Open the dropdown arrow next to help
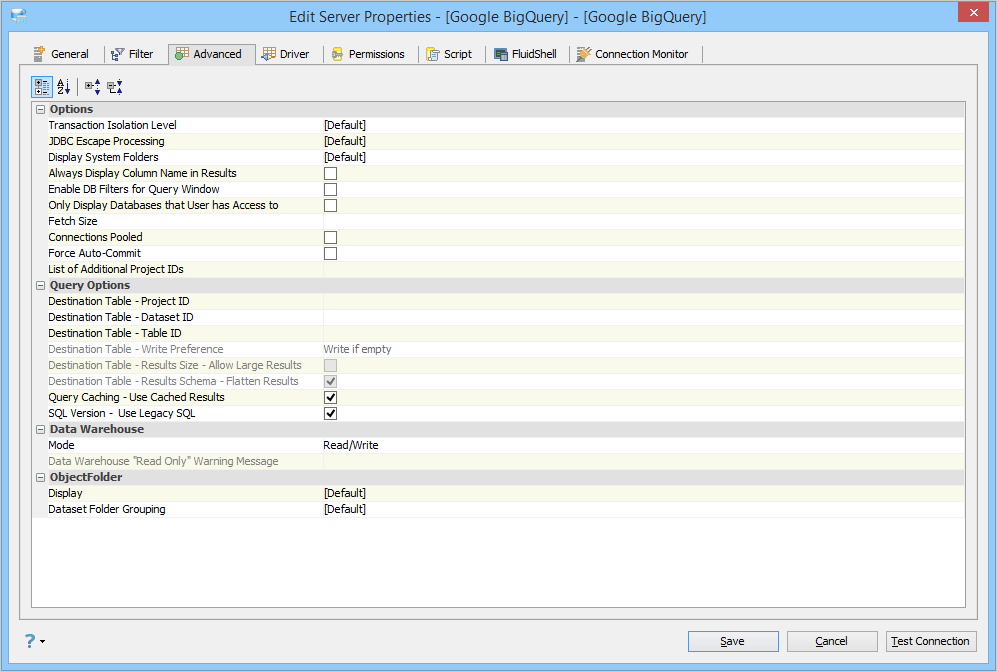 pos(43,641)
